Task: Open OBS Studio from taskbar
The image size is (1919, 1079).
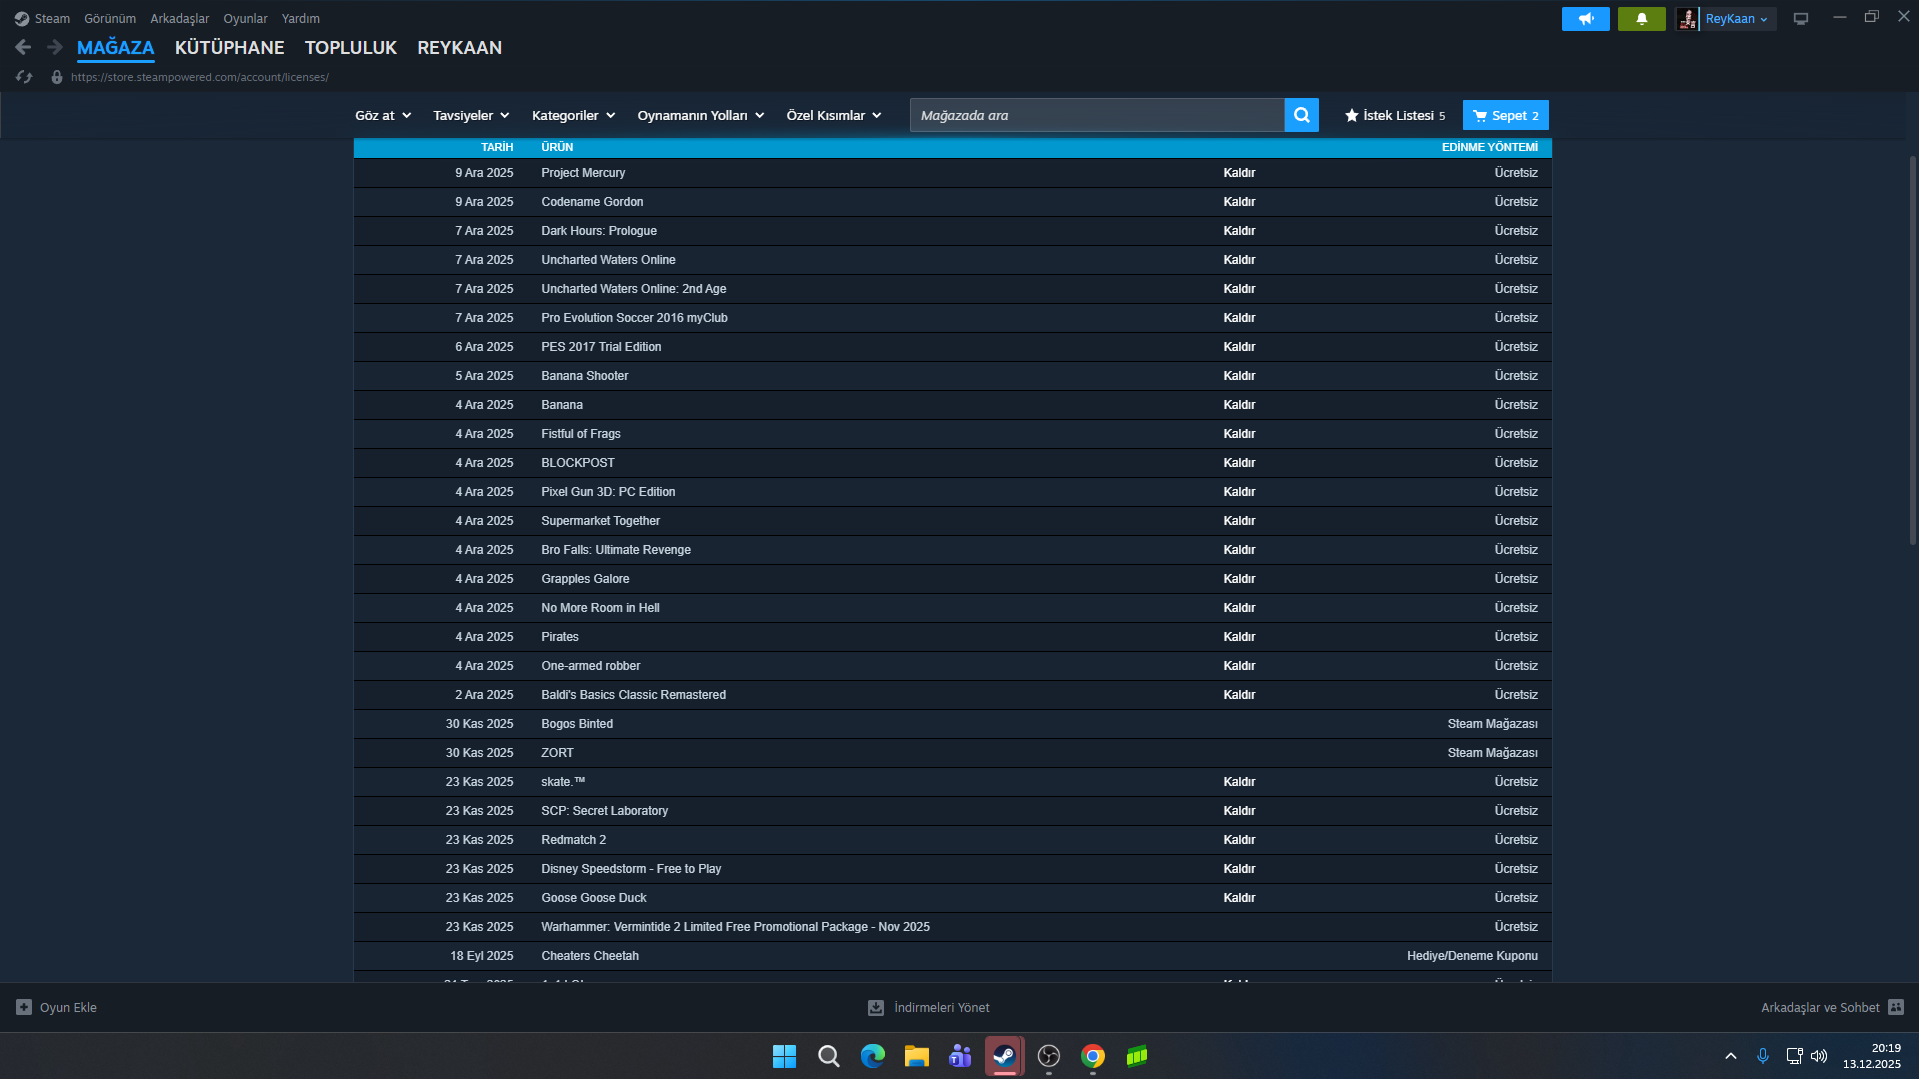Action: tap(1049, 1056)
